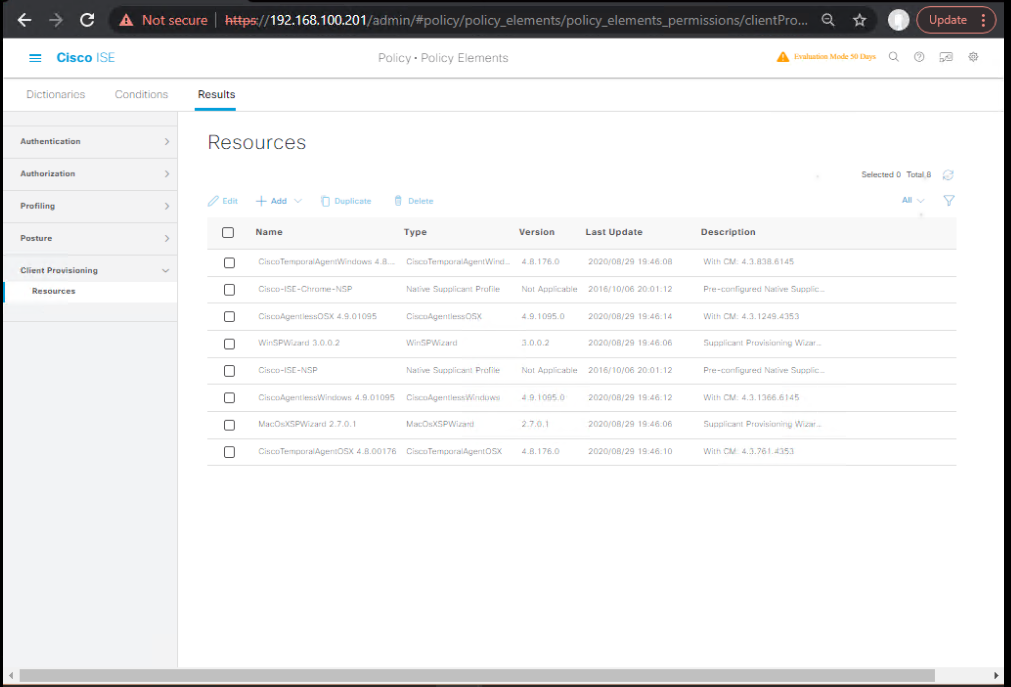1011x687 pixels.
Task: Refresh the Resources table
Action: [948, 175]
